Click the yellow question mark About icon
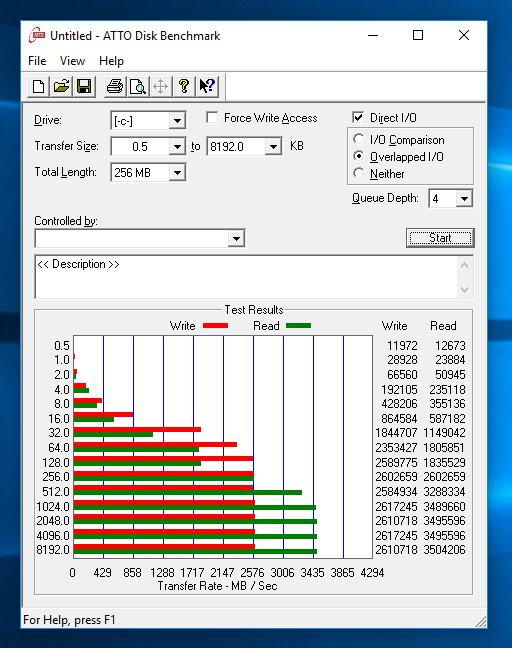Viewport: 512px width, 648px height. pos(184,86)
